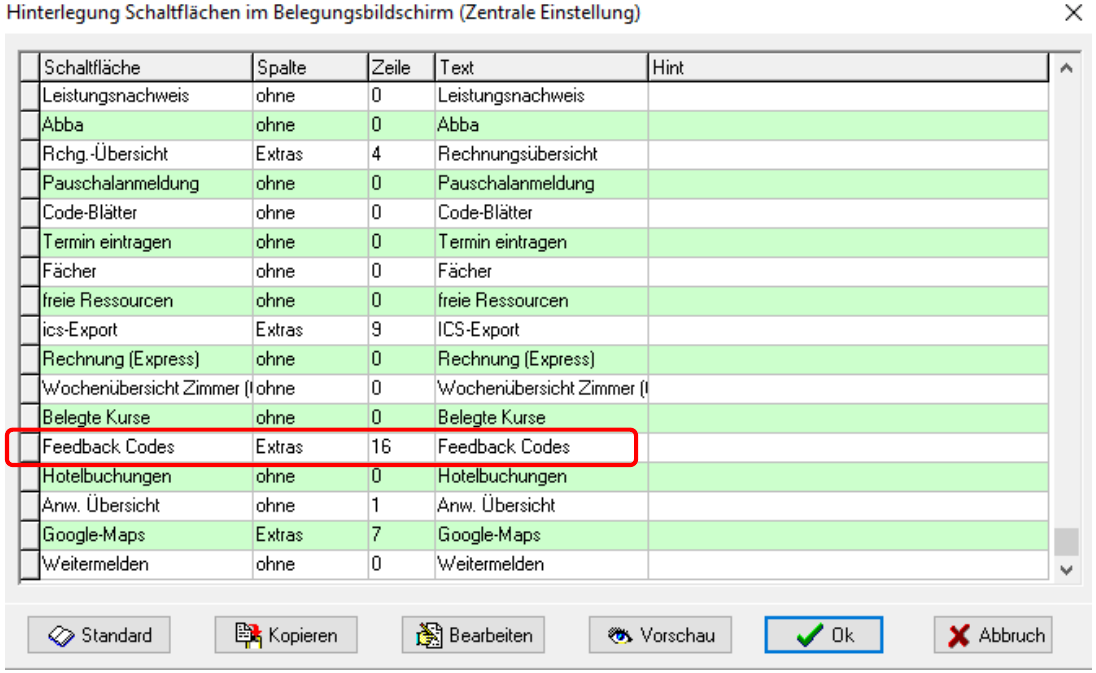Select Google-Maps in the Schaltfläche column
1096x673 pixels.
click(145, 535)
